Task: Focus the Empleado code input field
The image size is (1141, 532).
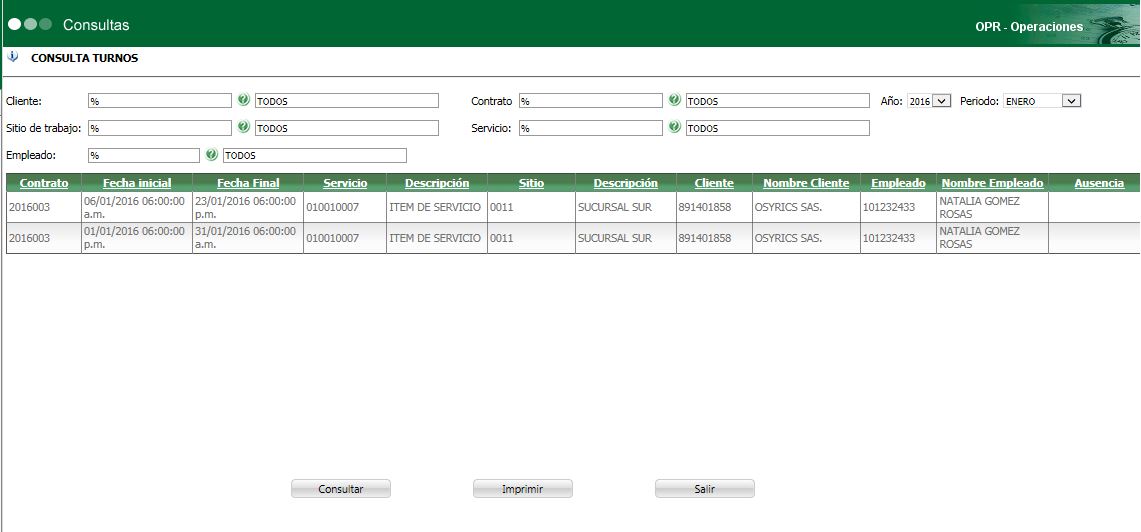Action: [143, 155]
